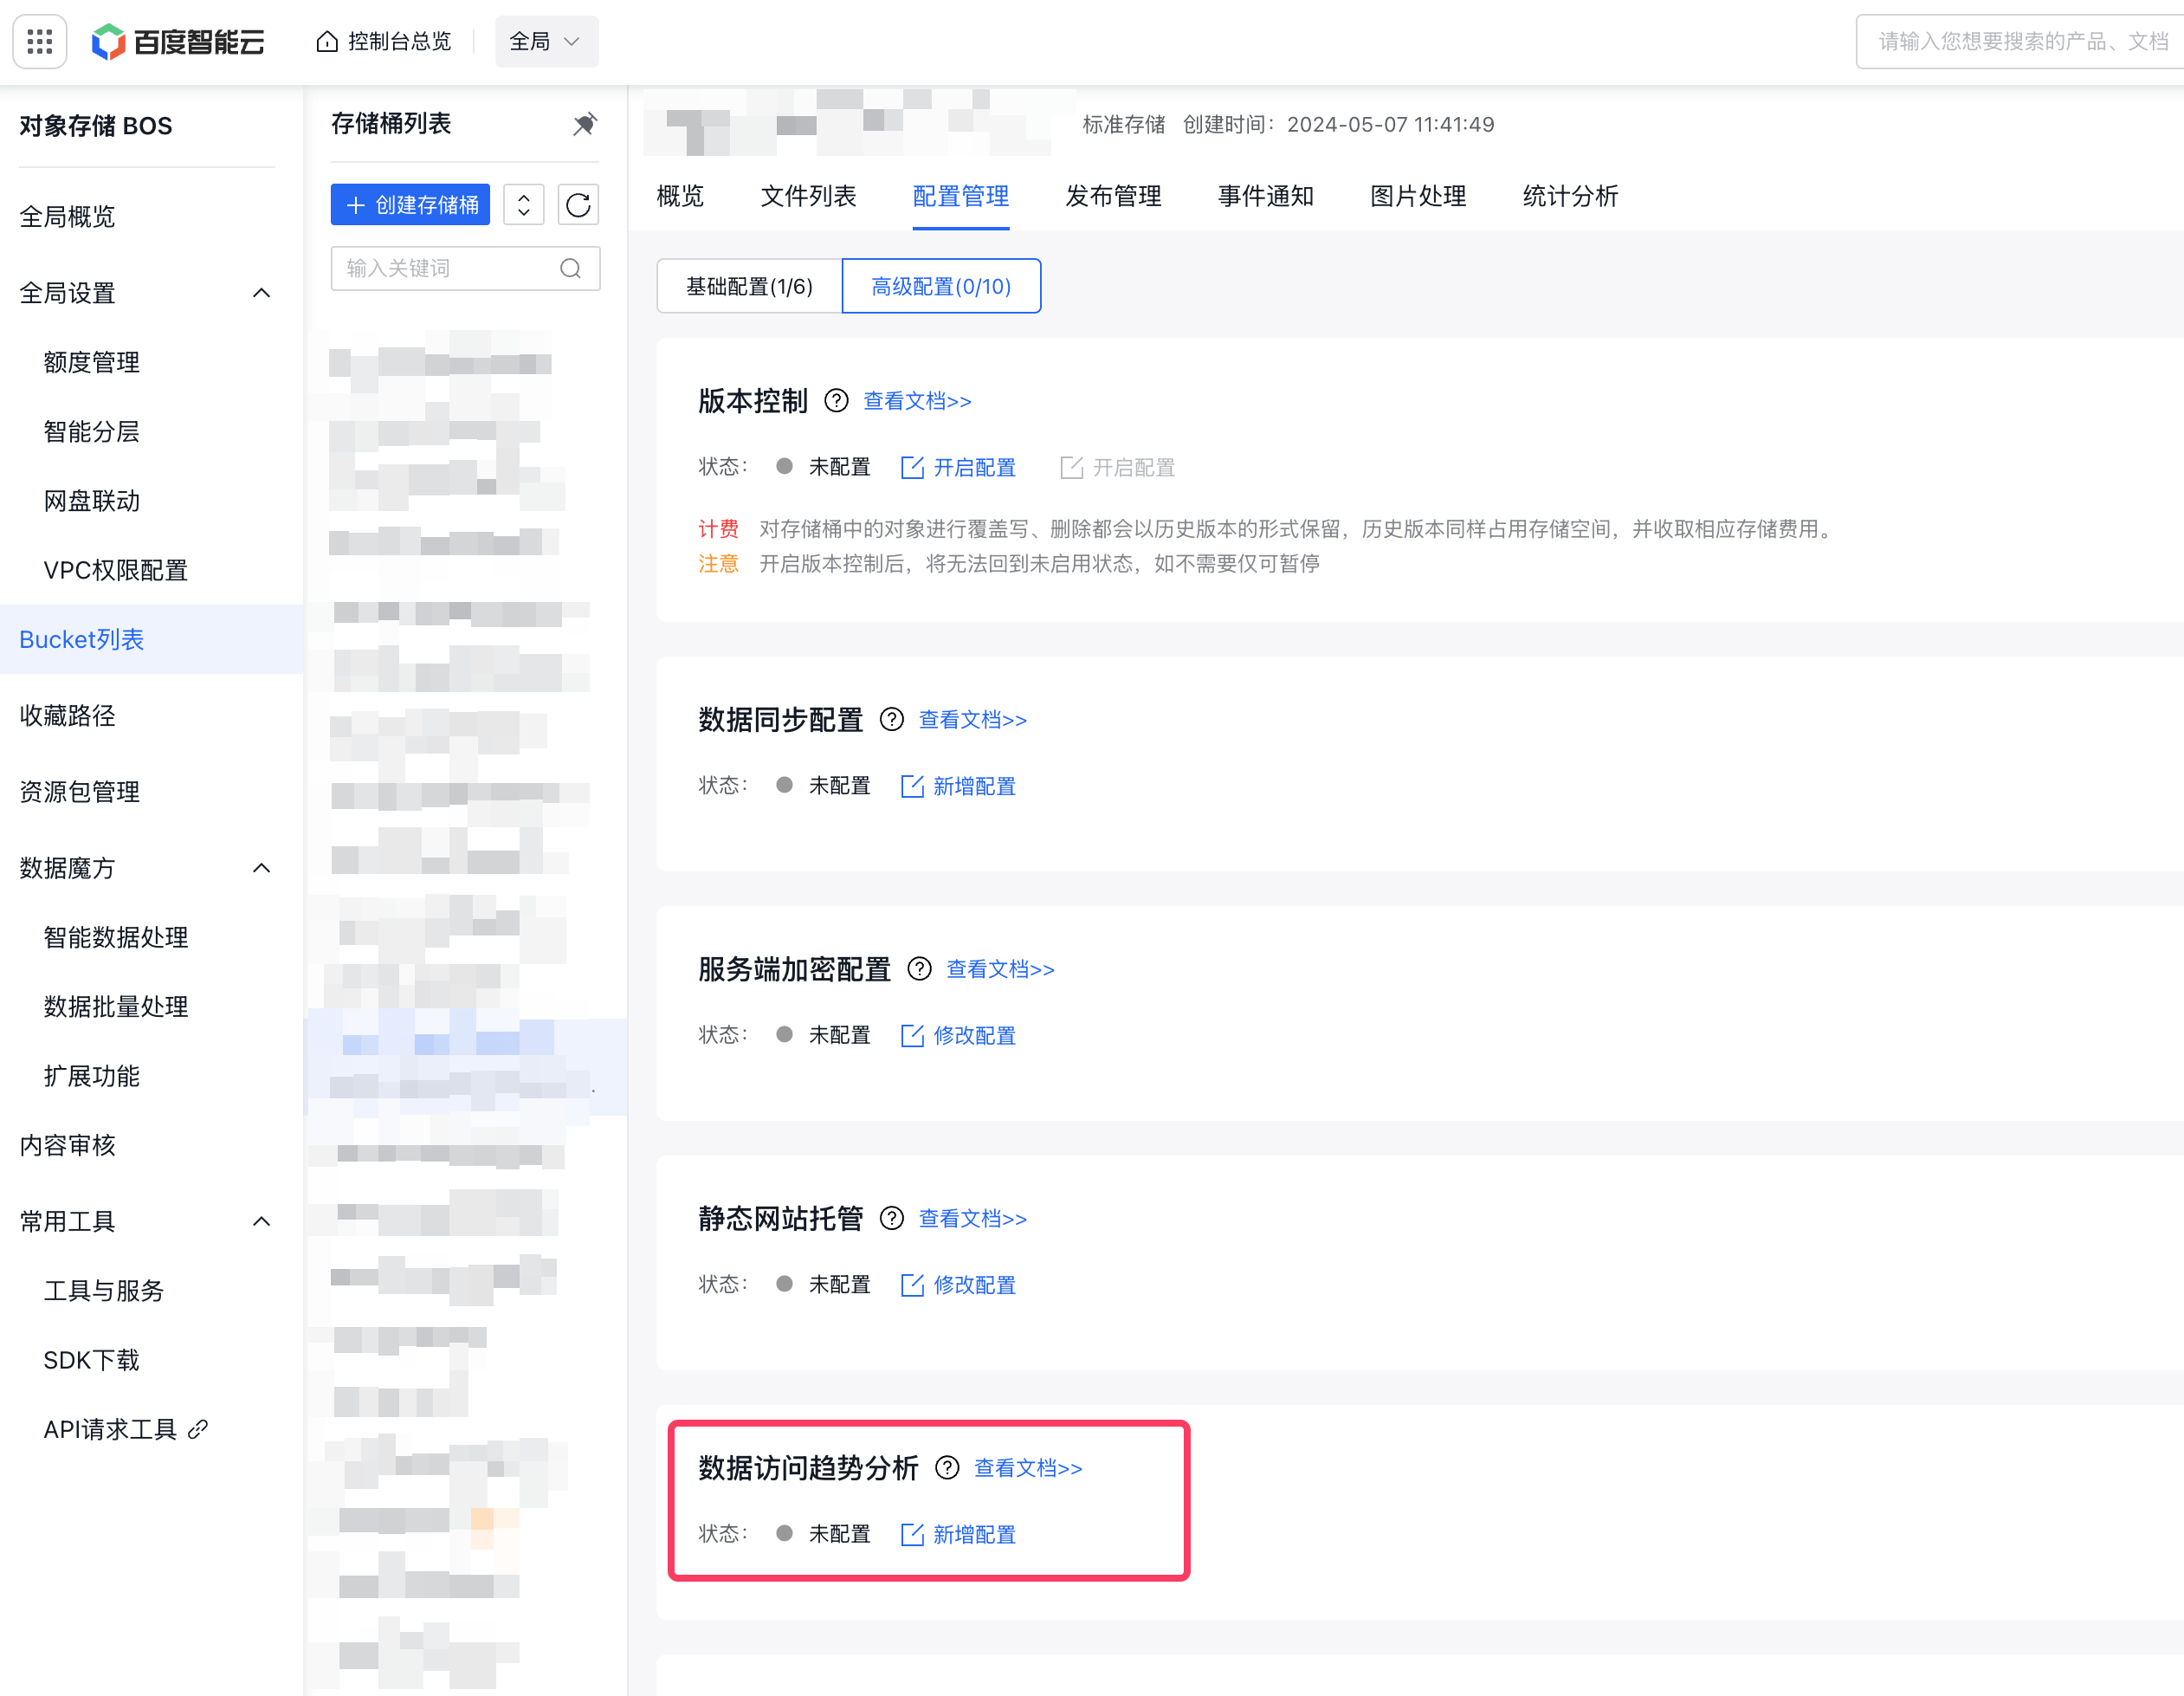Switch to the 事件通知 tab
Viewport: 2184px width, 1696px height.
(x=1265, y=196)
